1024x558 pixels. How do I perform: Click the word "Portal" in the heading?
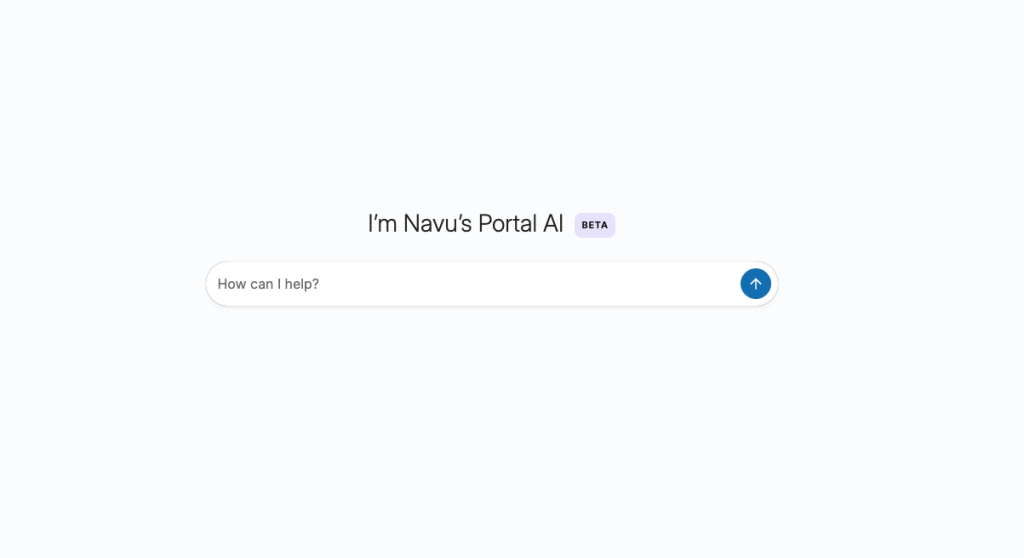[507, 224]
